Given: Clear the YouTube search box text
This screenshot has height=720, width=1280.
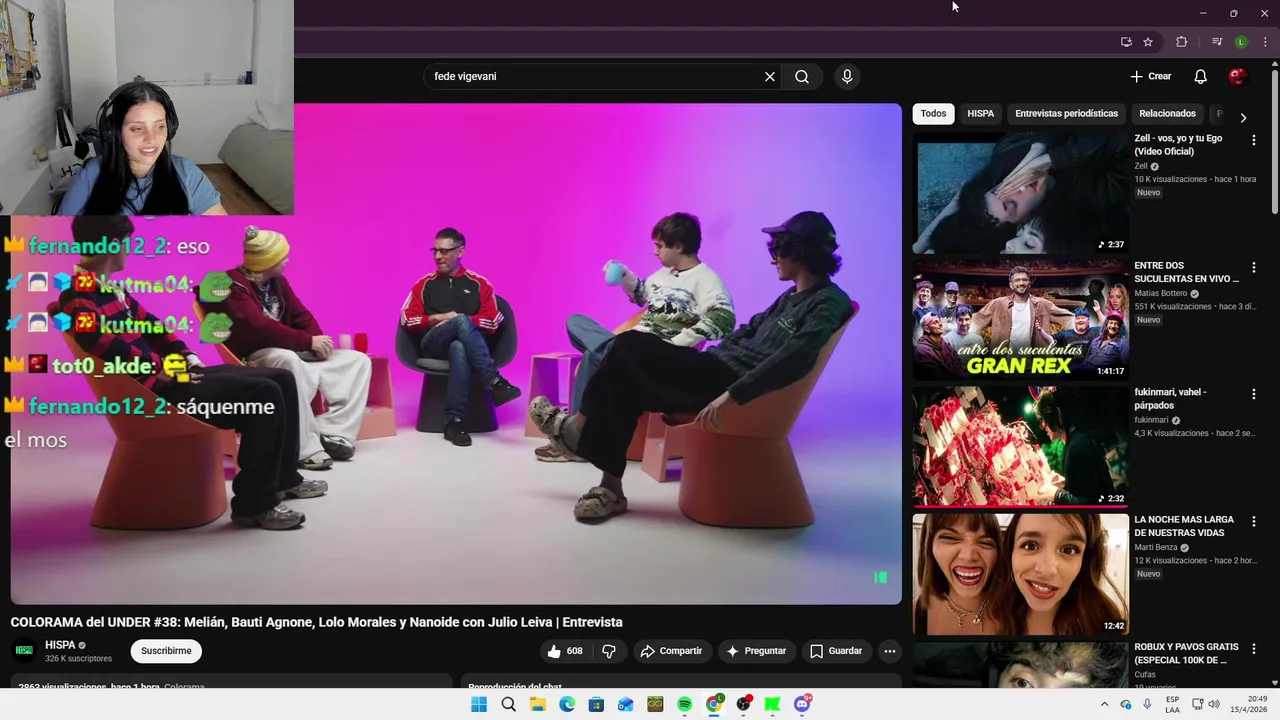Looking at the screenshot, I should click(x=770, y=77).
